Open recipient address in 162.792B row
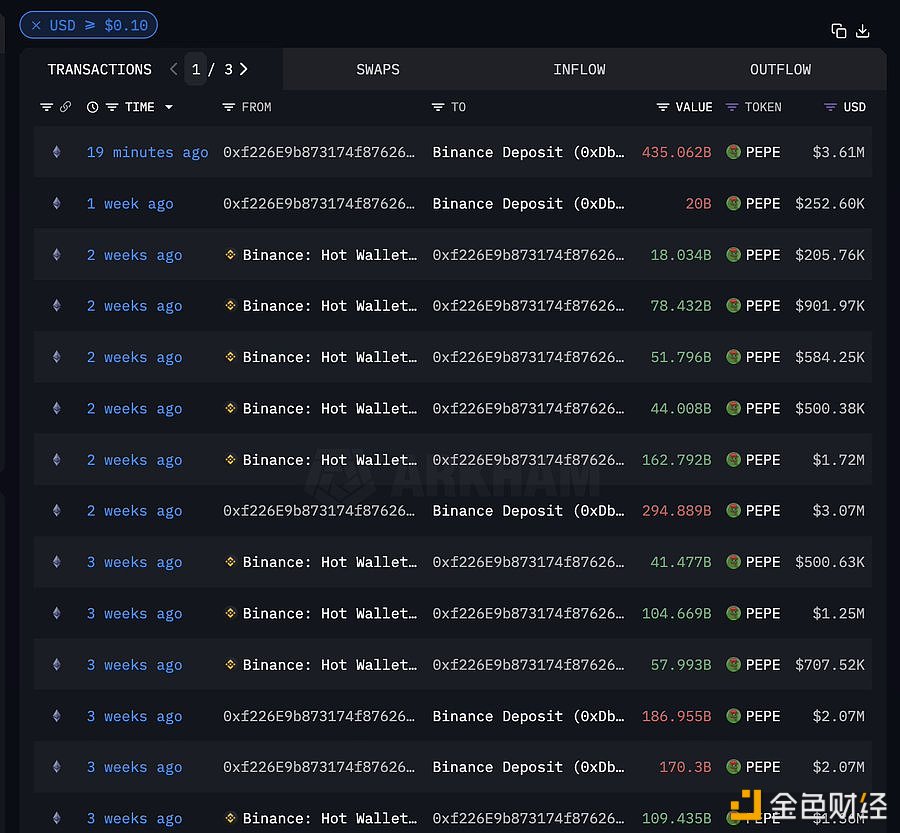Screen dimensions: 900x833 click(528, 460)
